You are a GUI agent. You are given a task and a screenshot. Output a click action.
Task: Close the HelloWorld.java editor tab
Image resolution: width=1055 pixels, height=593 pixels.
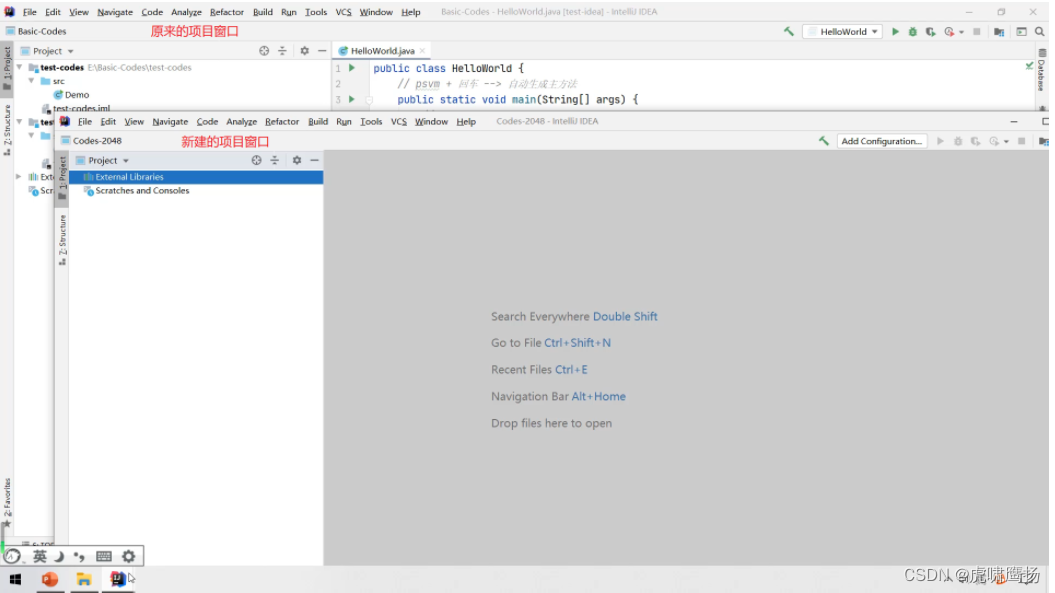click(423, 50)
